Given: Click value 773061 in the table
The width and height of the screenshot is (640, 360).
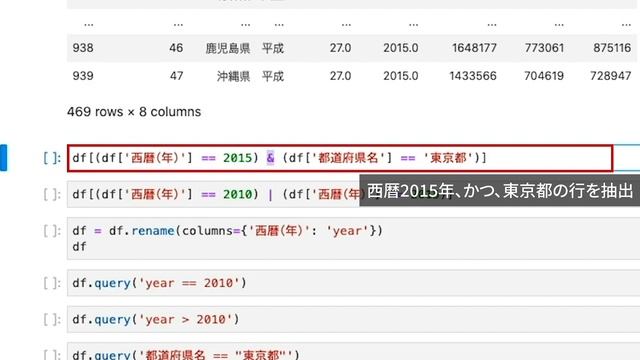Looking at the screenshot, I should pos(544,48).
